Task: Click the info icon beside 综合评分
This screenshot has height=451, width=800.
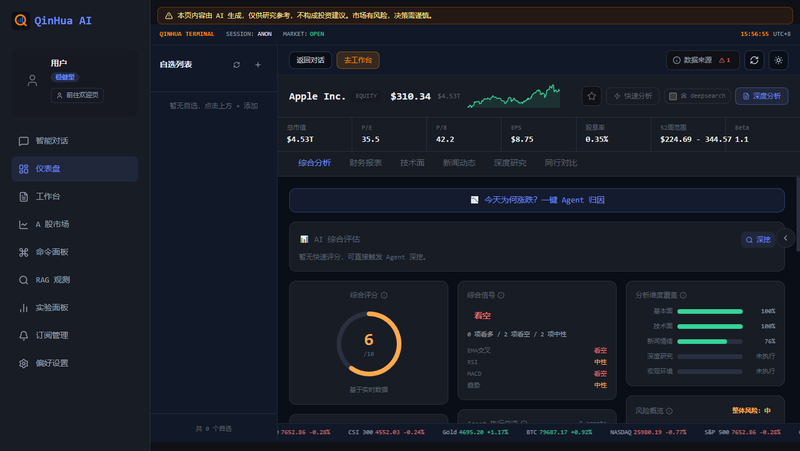Action: pyautogui.click(x=384, y=295)
